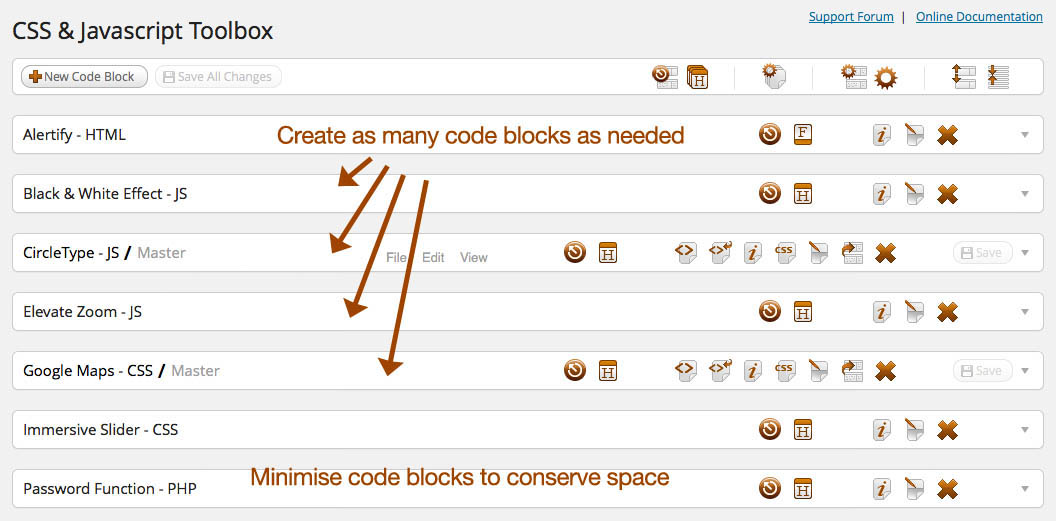Open the Online Documentation link
The image size is (1056, 521).
979,17
